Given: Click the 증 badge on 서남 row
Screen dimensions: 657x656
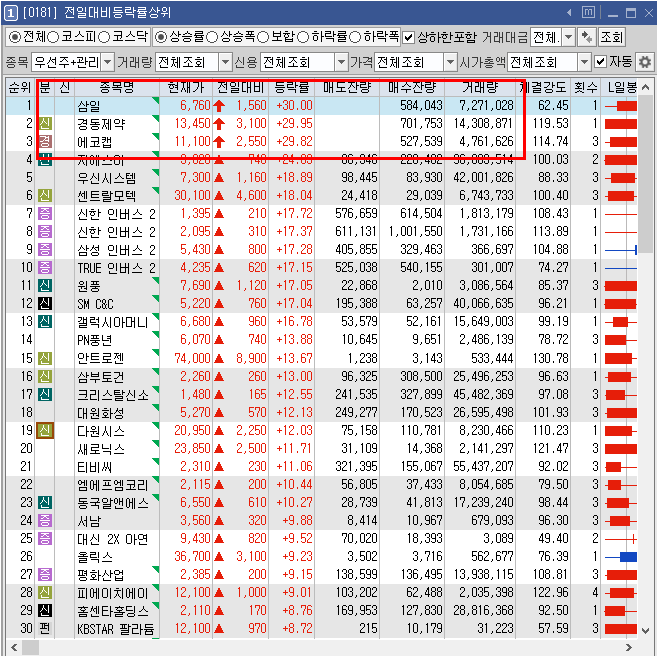Looking at the screenshot, I should 45,520.
